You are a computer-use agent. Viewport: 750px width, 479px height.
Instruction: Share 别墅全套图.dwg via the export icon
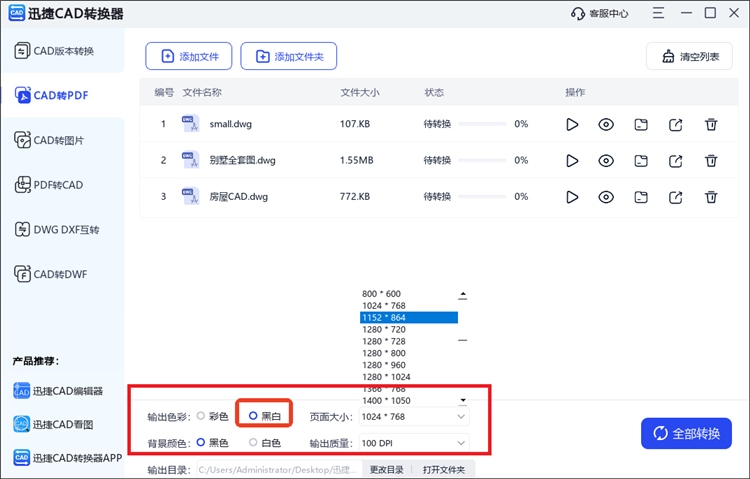[x=675, y=161]
